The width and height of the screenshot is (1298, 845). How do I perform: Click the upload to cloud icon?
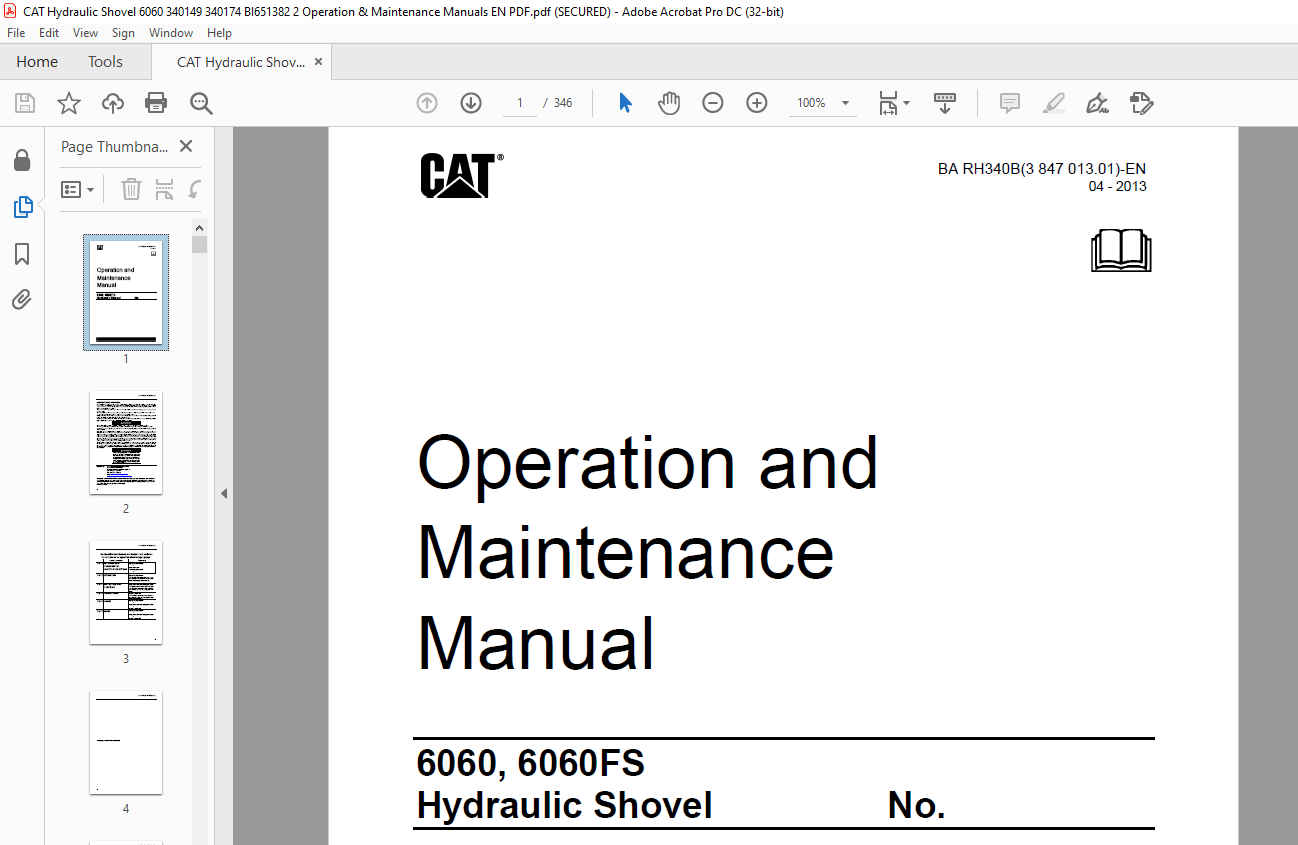pyautogui.click(x=113, y=103)
